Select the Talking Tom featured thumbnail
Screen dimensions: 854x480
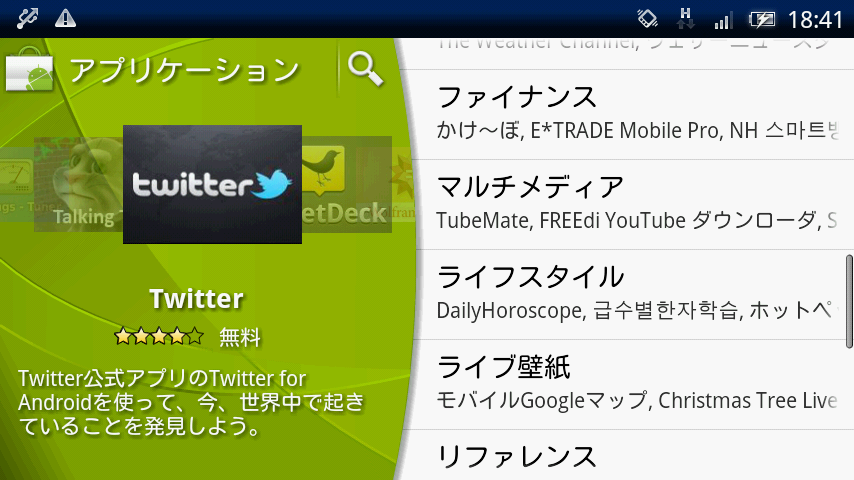(78, 184)
